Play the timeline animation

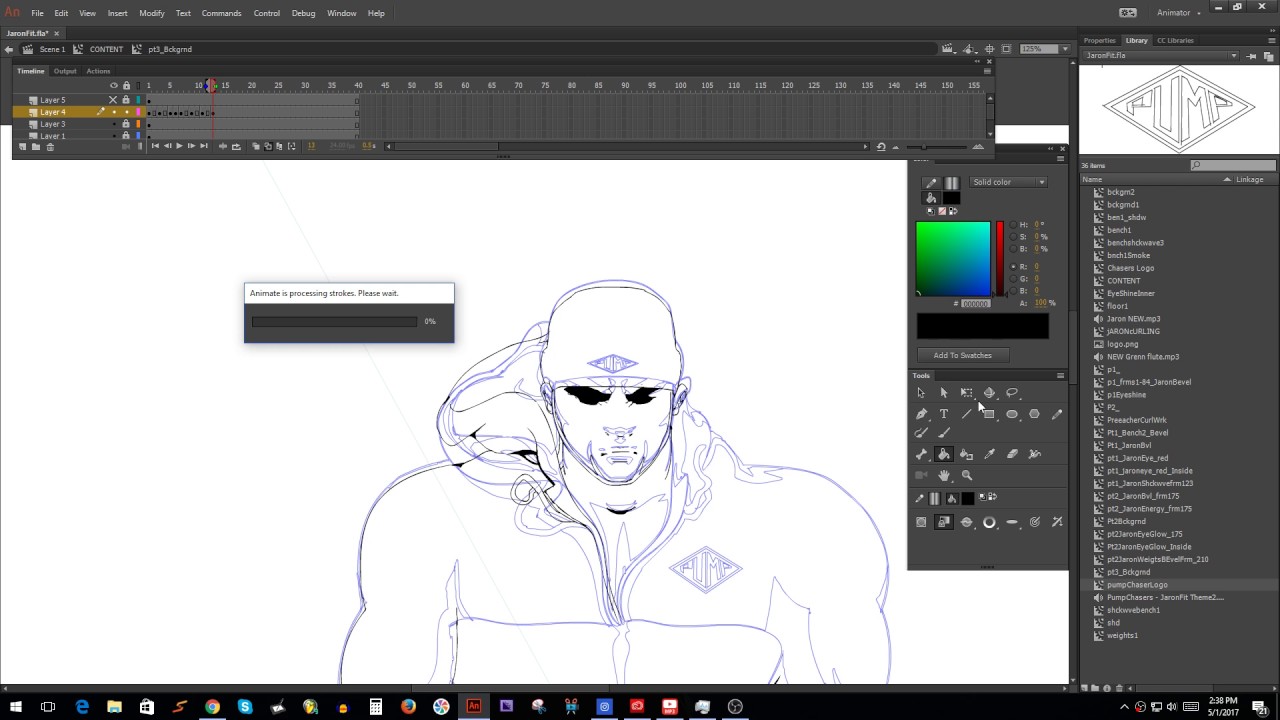[x=179, y=147]
